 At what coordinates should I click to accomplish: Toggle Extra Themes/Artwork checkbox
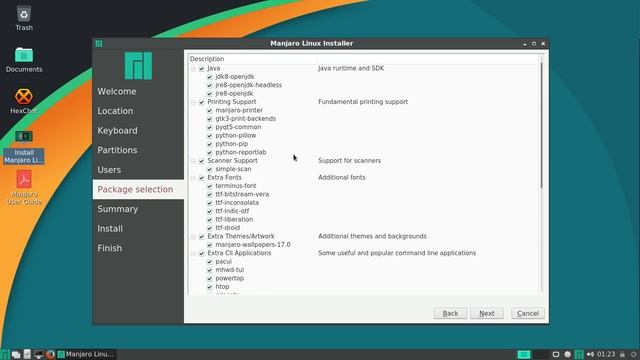pos(202,236)
